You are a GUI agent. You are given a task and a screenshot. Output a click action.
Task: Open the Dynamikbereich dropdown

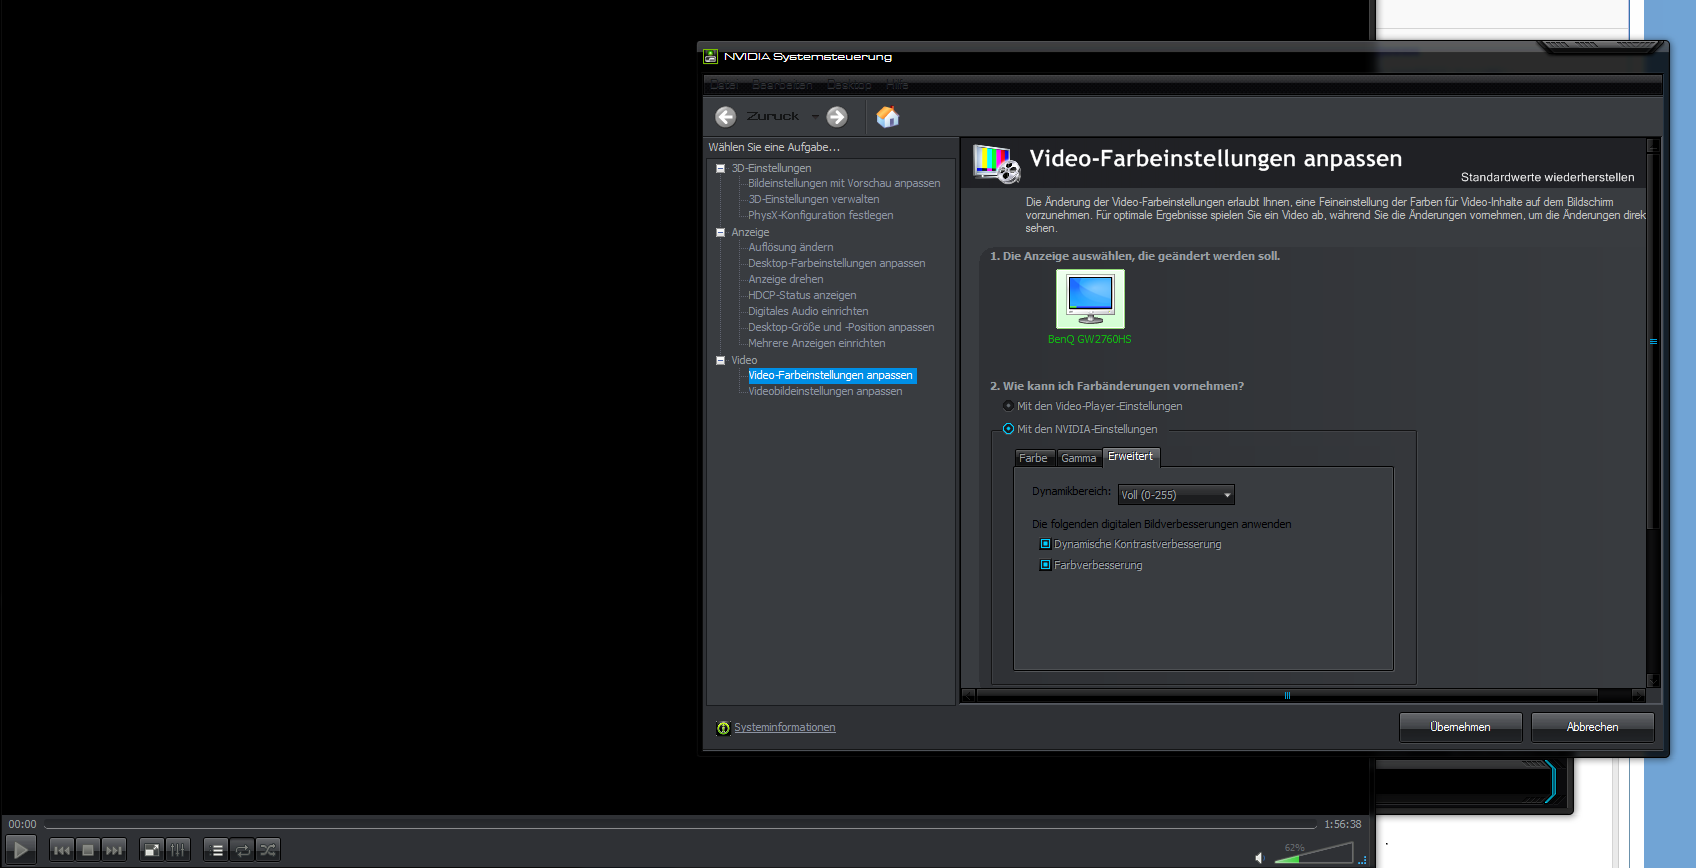[x=1176, y=495]
